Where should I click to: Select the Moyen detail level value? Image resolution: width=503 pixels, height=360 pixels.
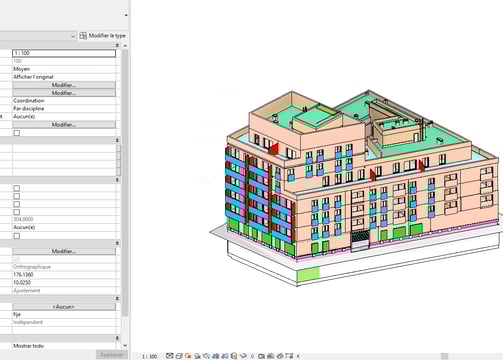[x=64, y=69]
